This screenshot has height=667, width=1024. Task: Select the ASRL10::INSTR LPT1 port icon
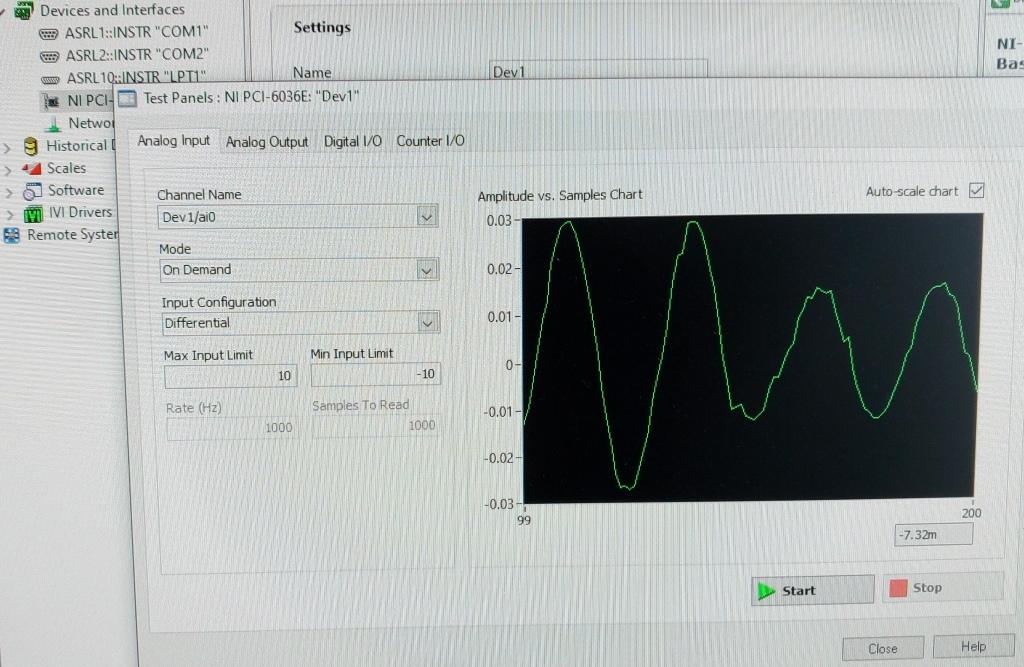(x=50, y=80)
